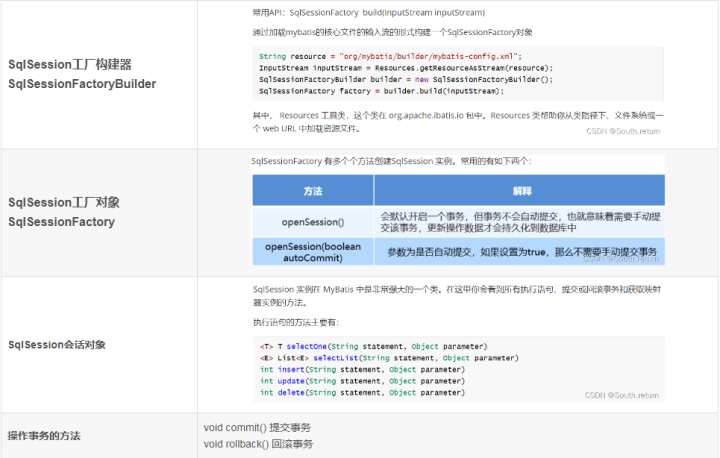The height and width of the screenshot is (458, 720).
Task: Click the blue table header '方法'
Action: (313, 191)
